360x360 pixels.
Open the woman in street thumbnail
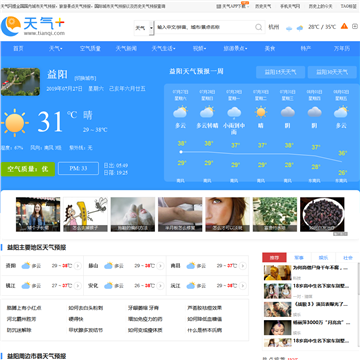click(38, 214)
